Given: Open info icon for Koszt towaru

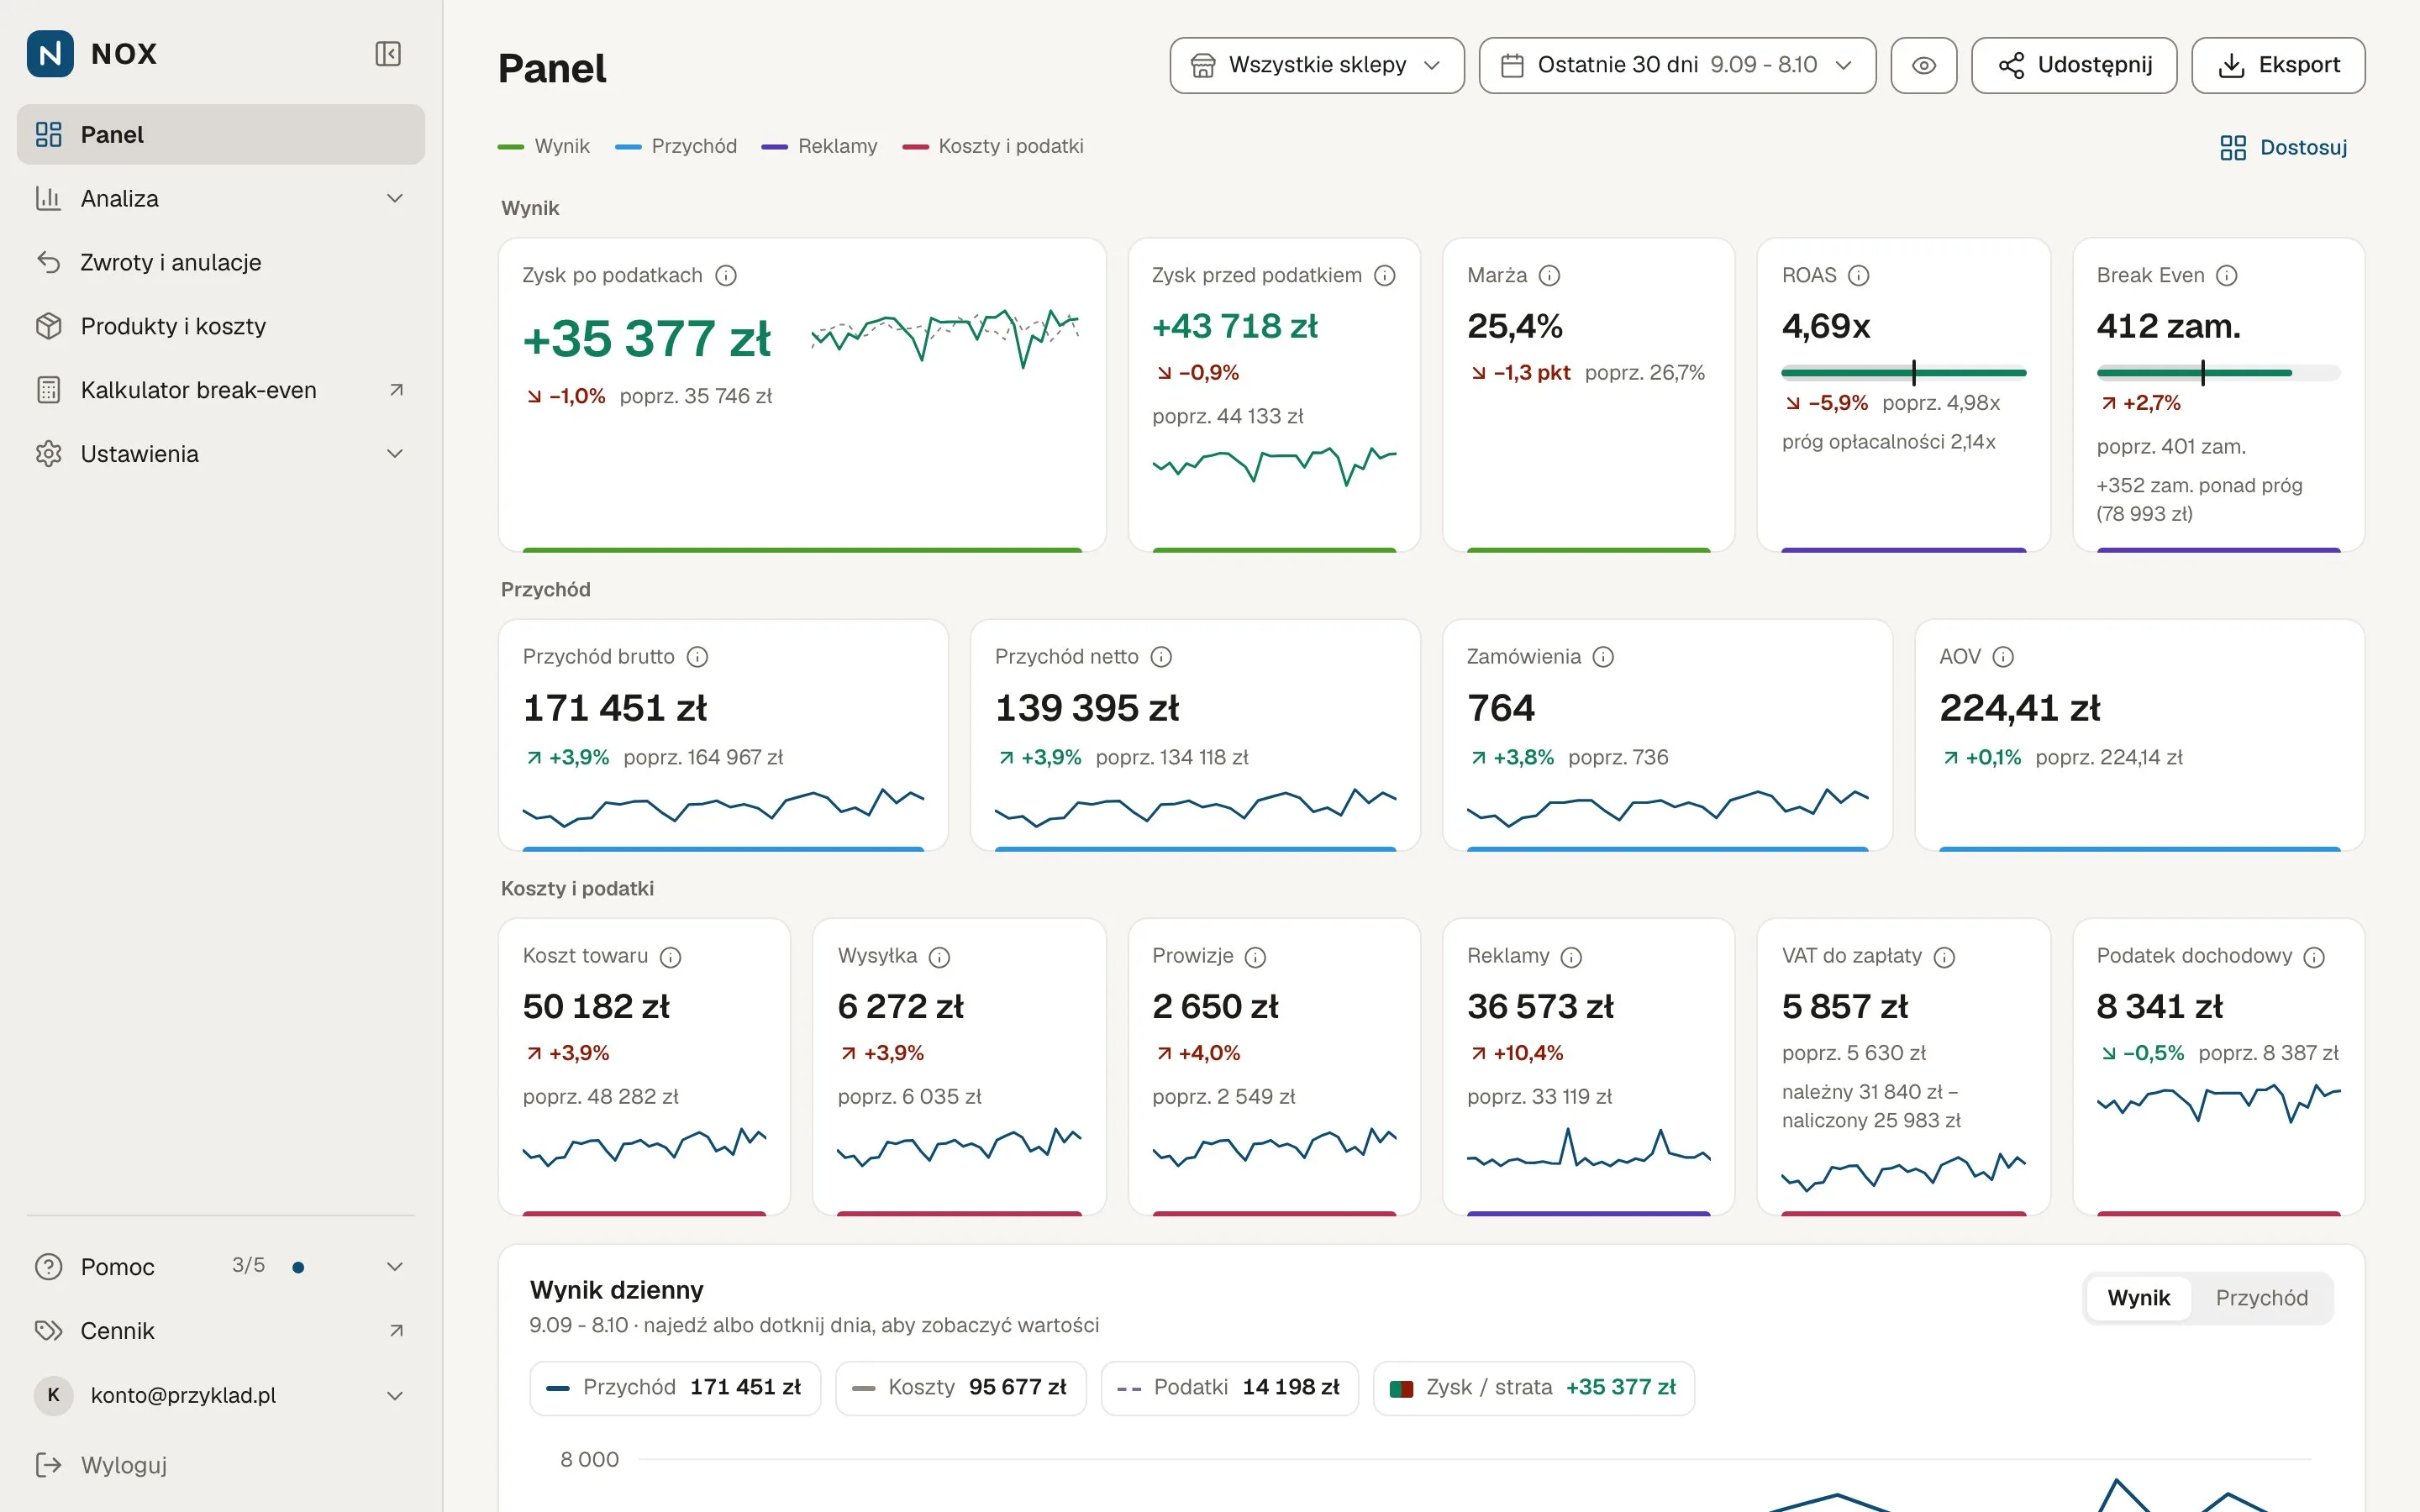Looking at the screenshot, I should pyautogui.click(x=670, y=957).
